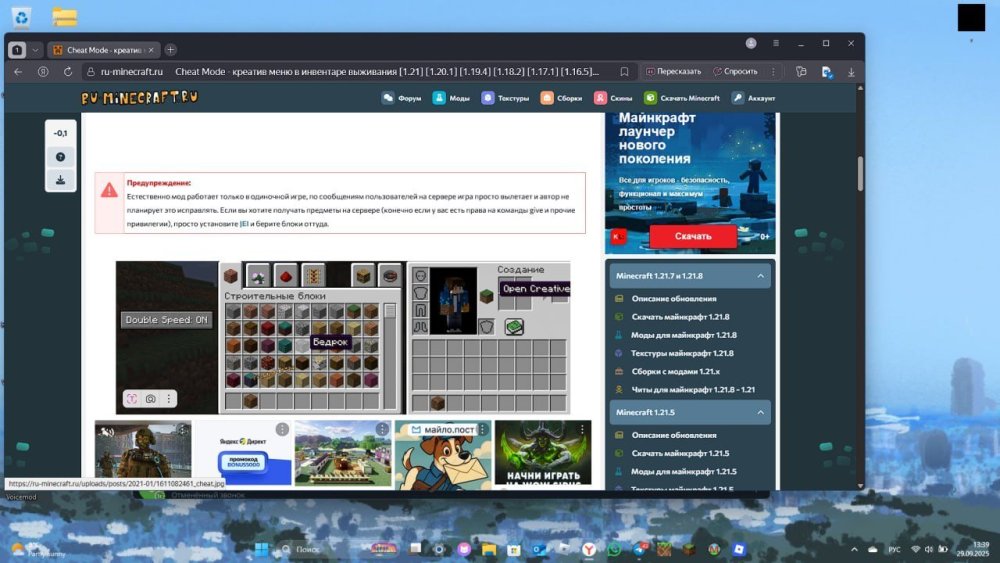This screenshot has width=1000, height=563.
Task: Click the майло.пост dog ad
Action: click(x=443, y=454)
